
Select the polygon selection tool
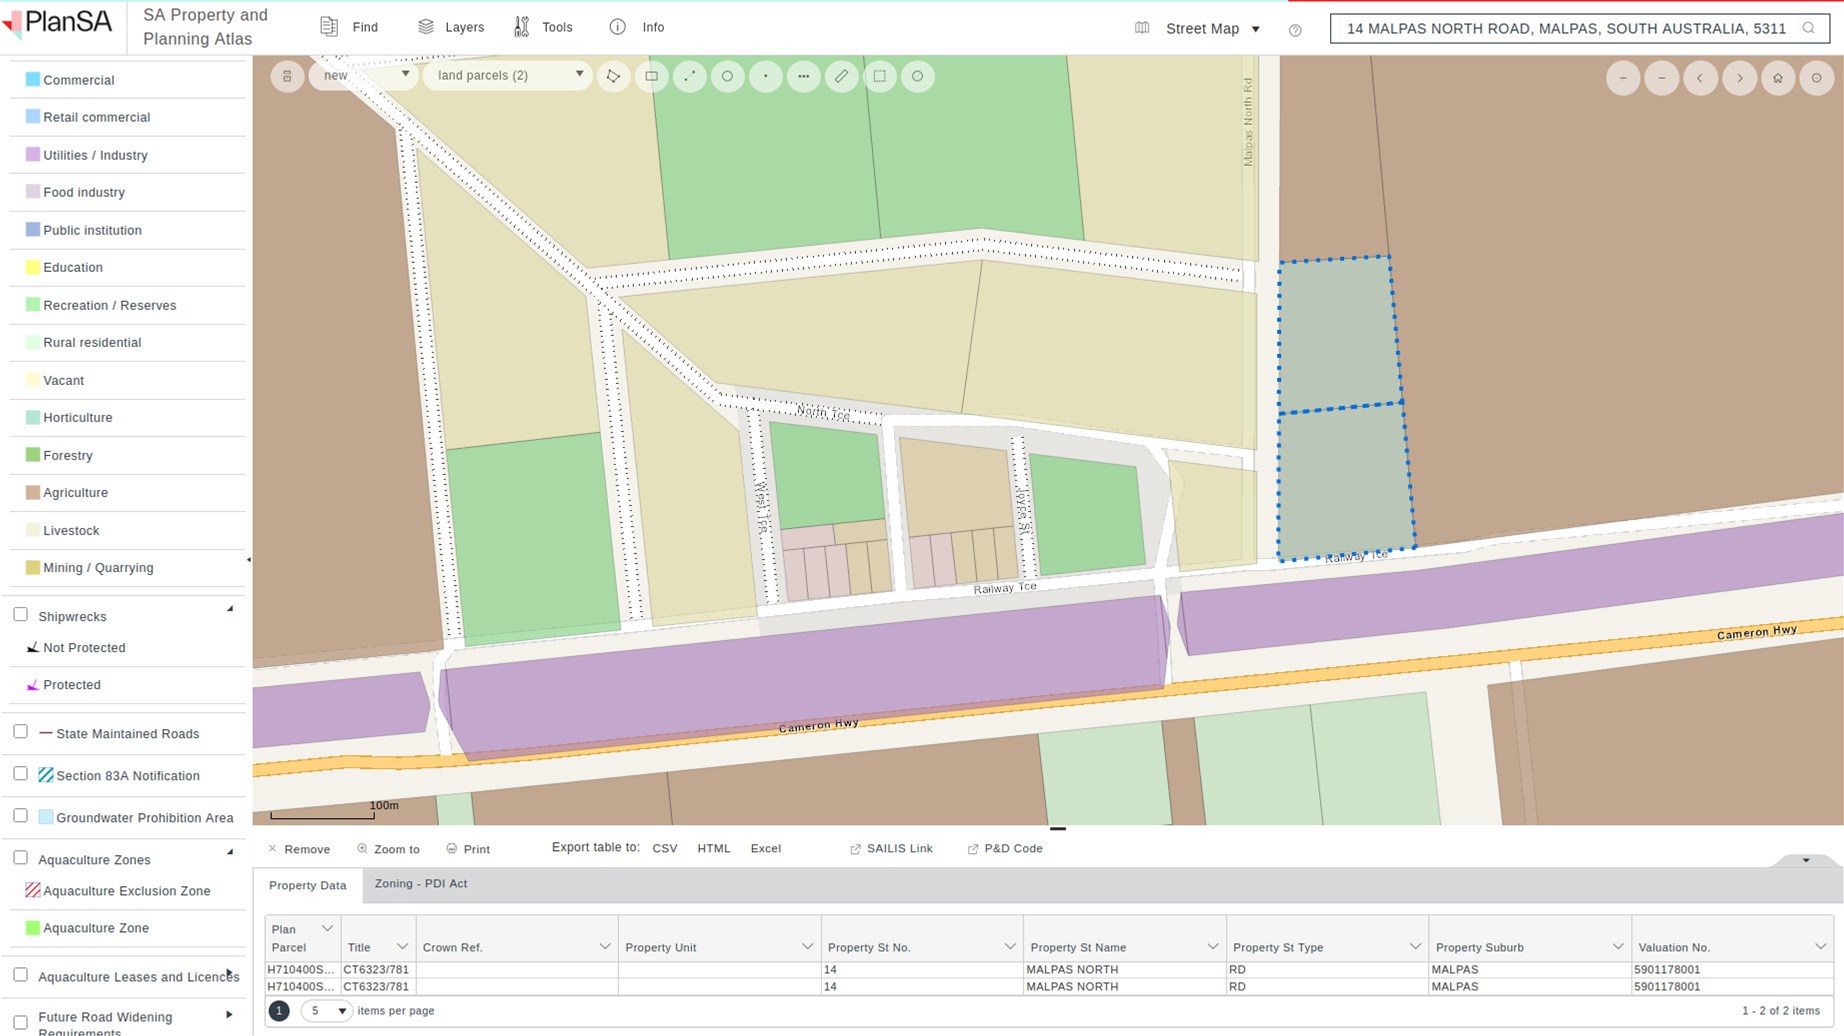(x=613, y=76)
